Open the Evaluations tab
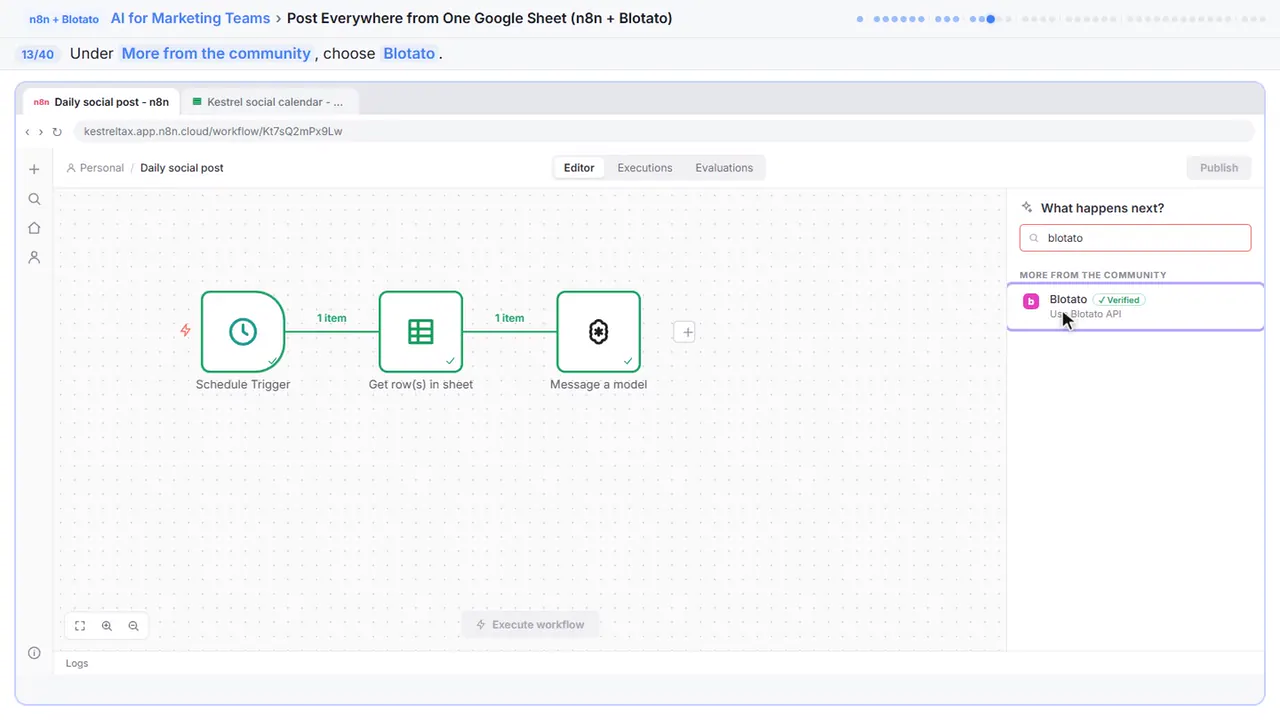This screenshot has height=720, width=1280. [x=724, y=168]
